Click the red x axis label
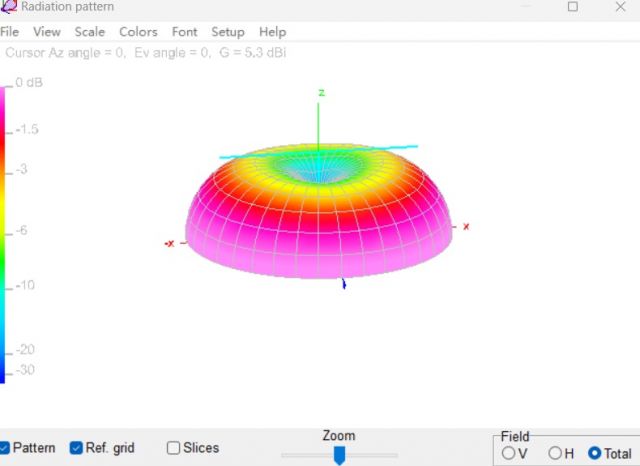The height and width of the screenshot is (466, 640). click(x=466, y=226)
